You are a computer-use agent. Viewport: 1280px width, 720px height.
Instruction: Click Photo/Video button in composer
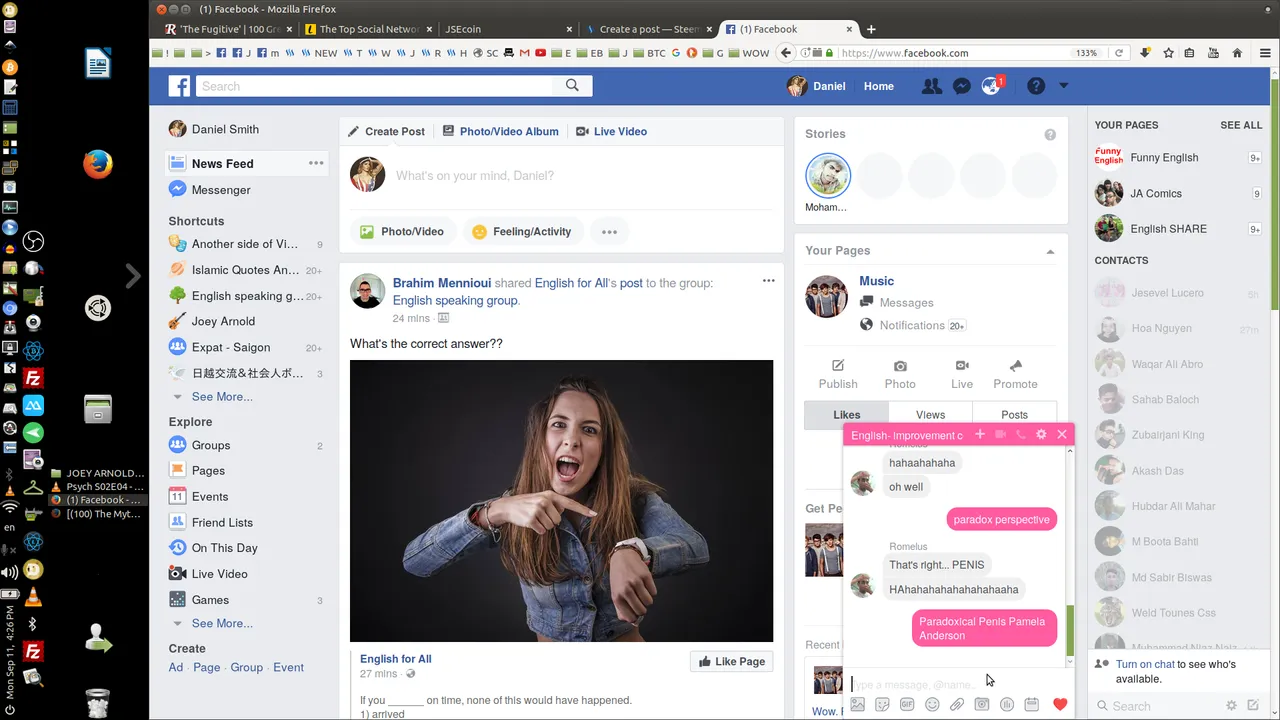click(x=402, y=231)
